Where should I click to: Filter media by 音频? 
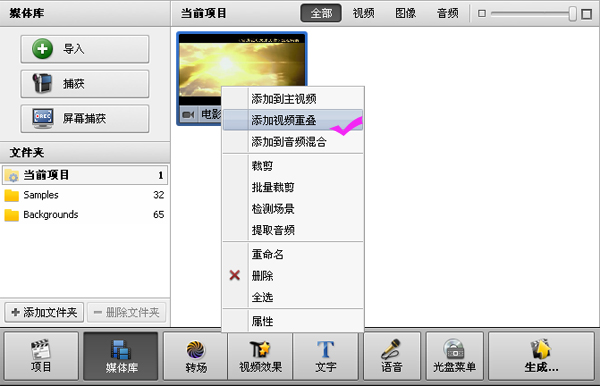[x=447, y=13]
